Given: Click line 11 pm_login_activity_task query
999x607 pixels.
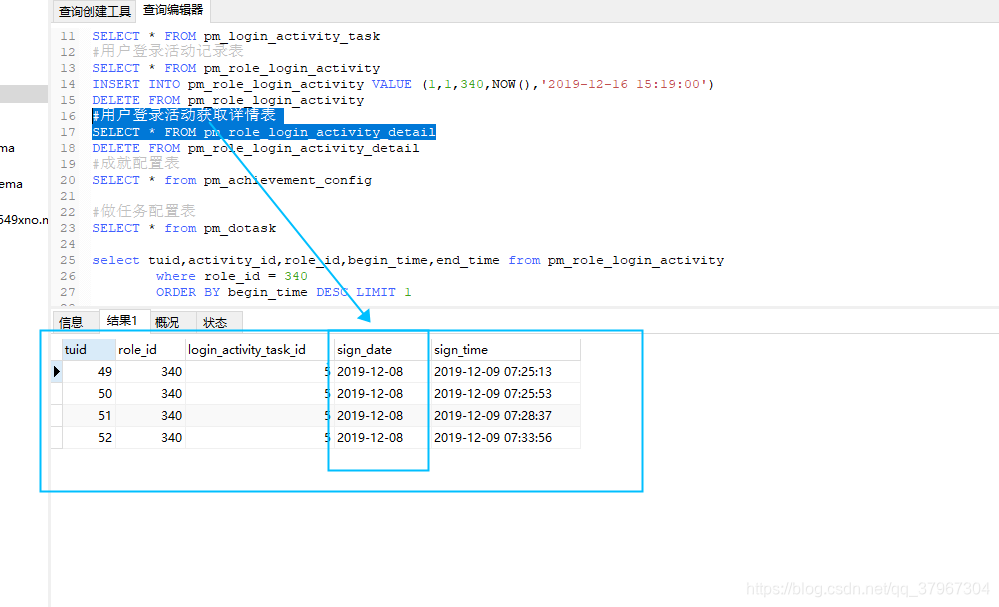Looking at the screenshot, I should coord(236,36).
